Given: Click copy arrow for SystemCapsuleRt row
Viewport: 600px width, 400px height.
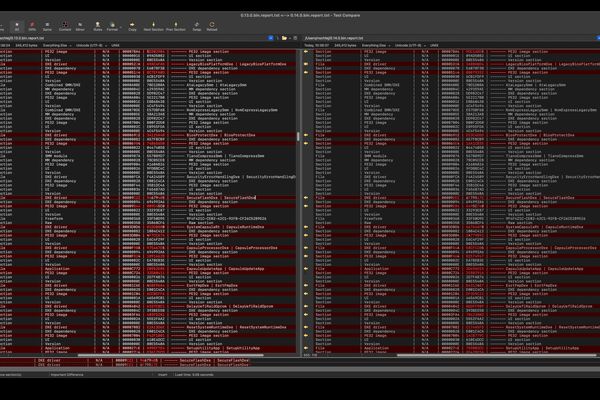Looking at the screenshot, I should 306,227.
